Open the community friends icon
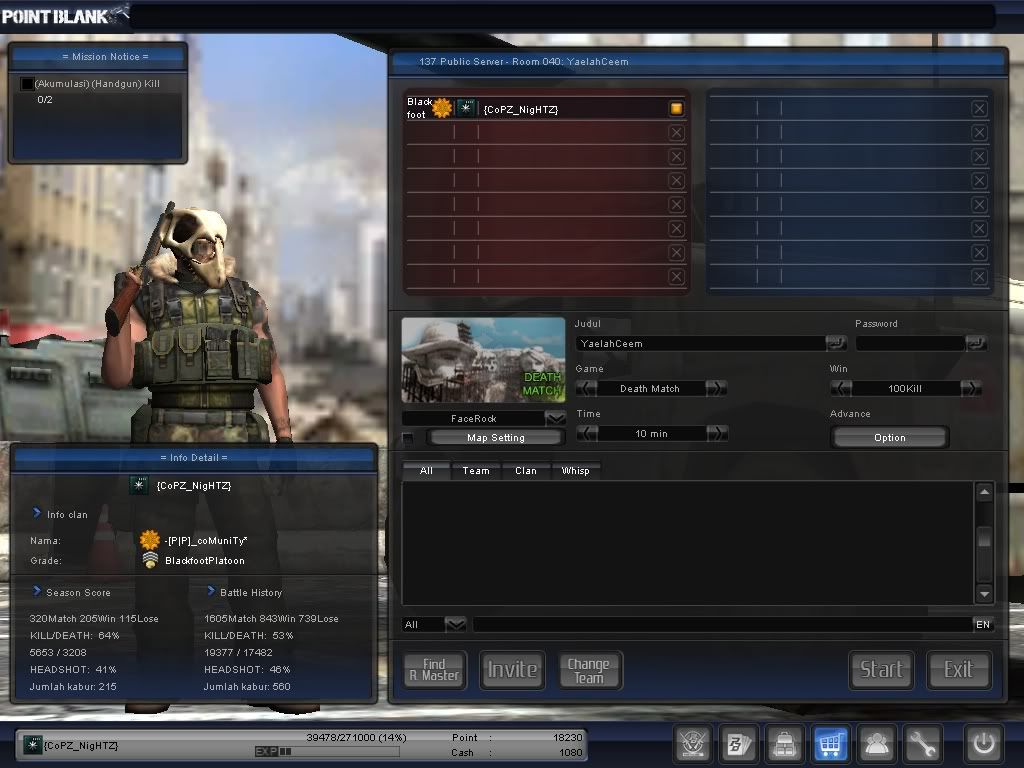The width and height of the screenshot is (1024, 768). click(x=876, y=743)
